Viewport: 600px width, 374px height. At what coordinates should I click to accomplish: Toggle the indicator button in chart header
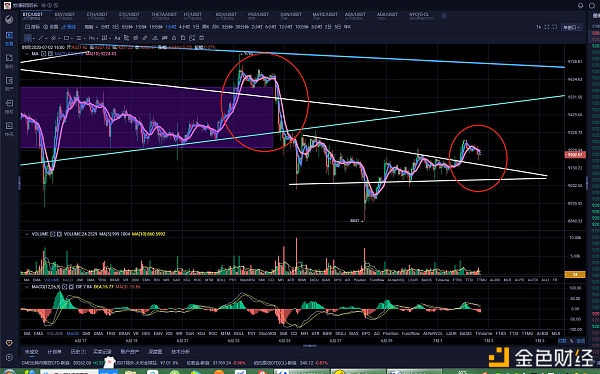(33, 27)
